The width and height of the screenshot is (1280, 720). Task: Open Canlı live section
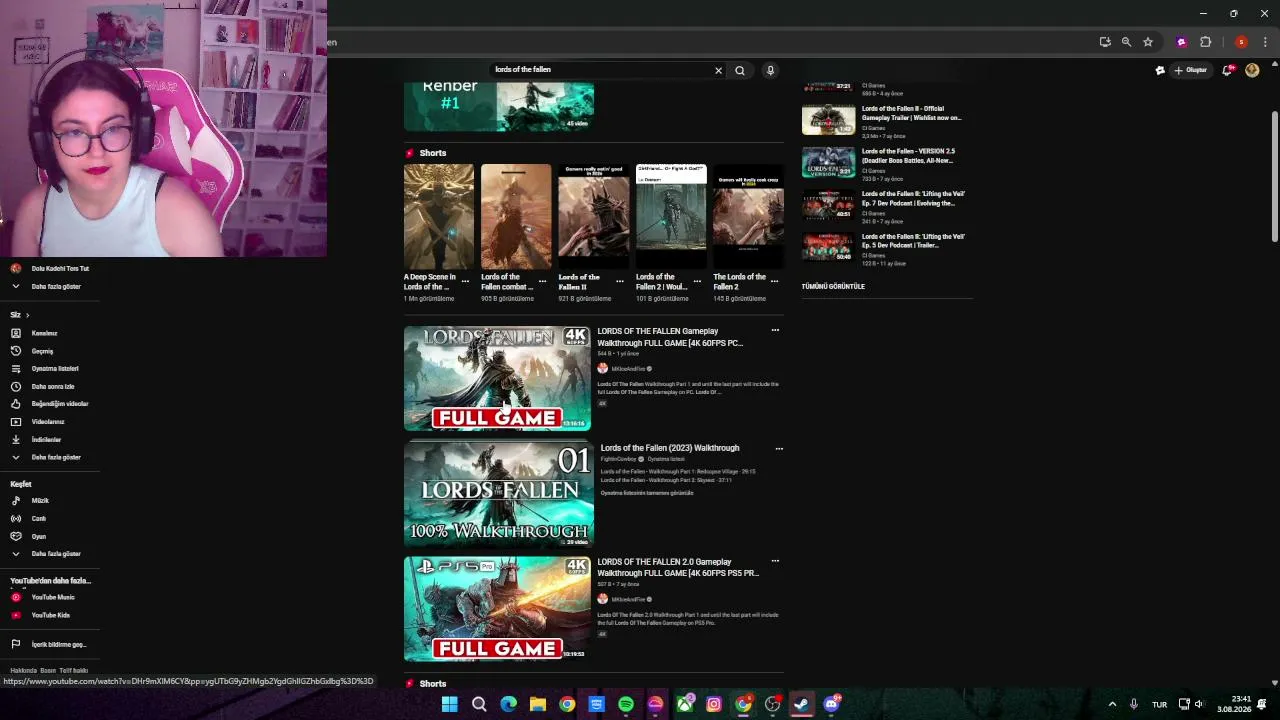39,518
